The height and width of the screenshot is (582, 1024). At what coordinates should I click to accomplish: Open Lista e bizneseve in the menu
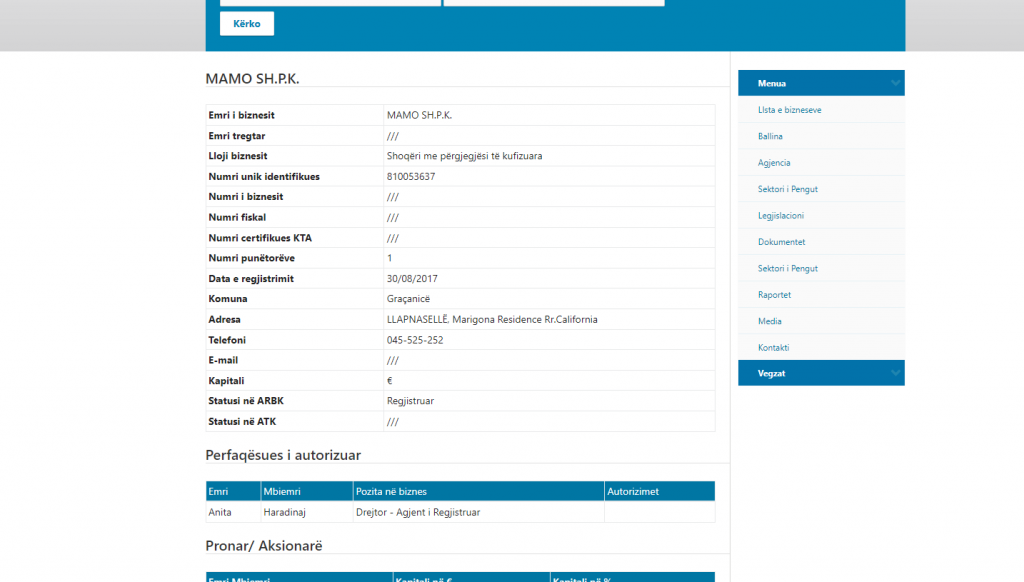790,110
